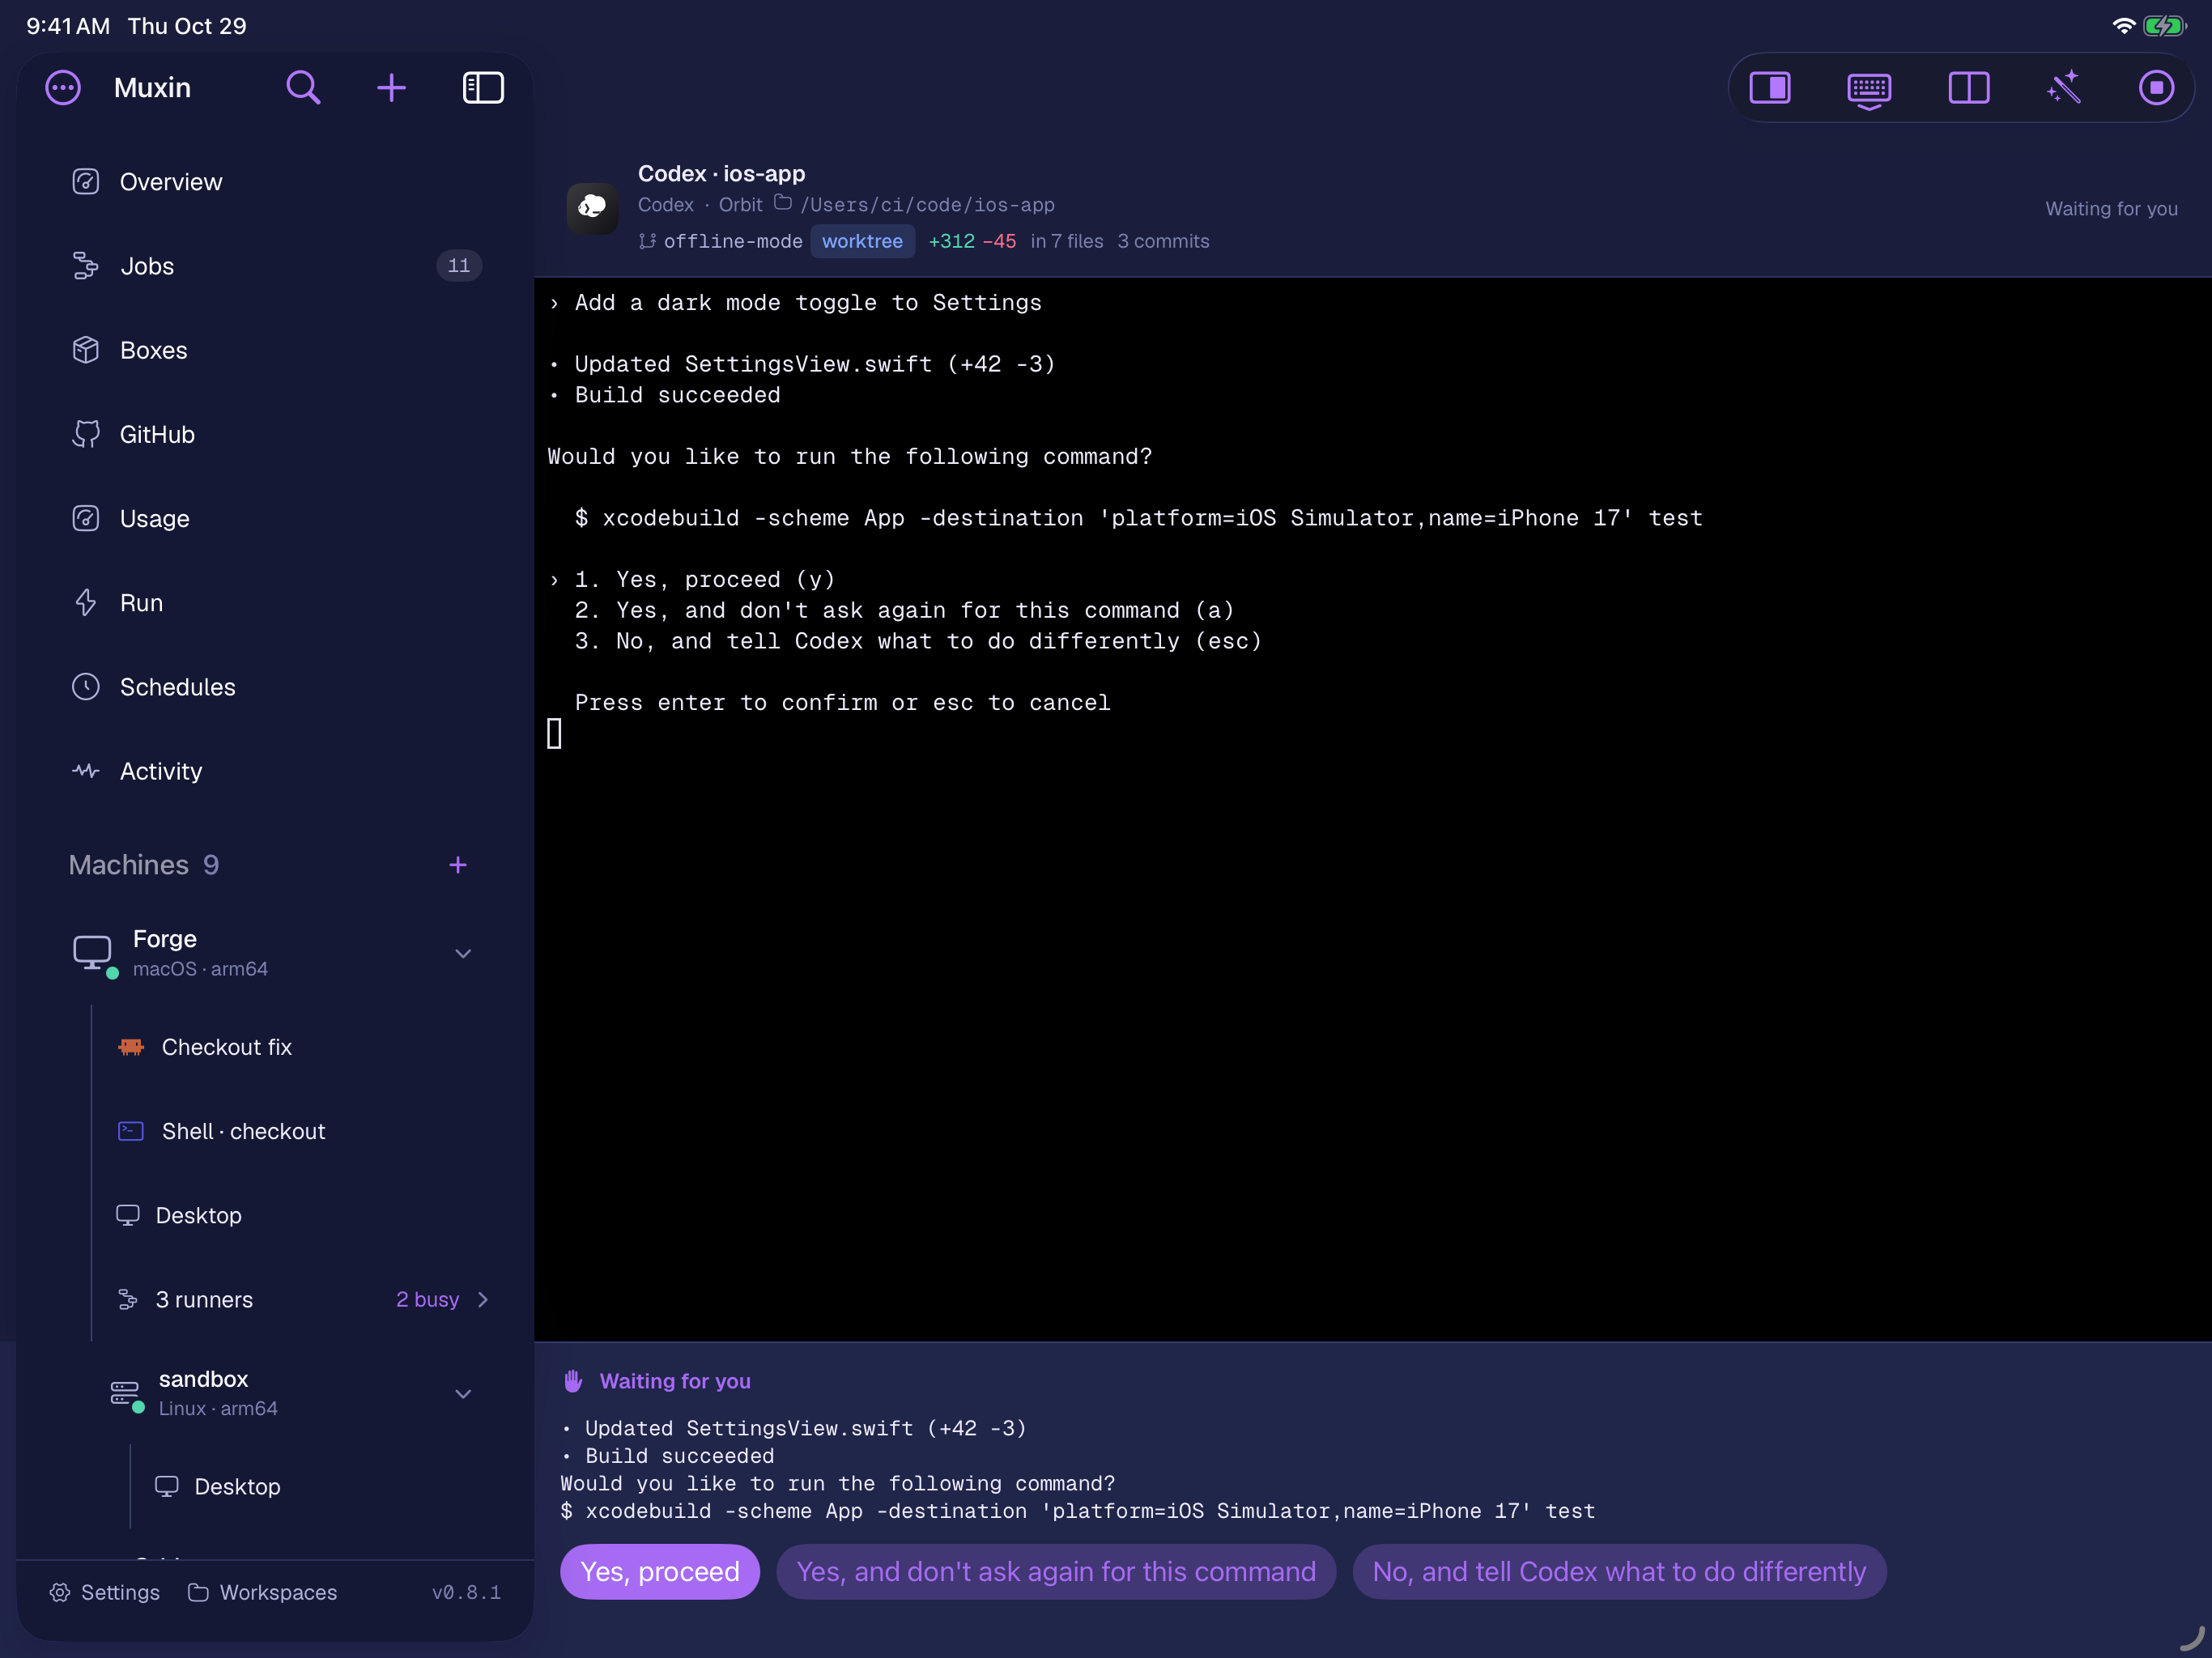The image size is (2212, 1658).
Task: Collapse the Forge machine chevron
Action: pos(463,954)
